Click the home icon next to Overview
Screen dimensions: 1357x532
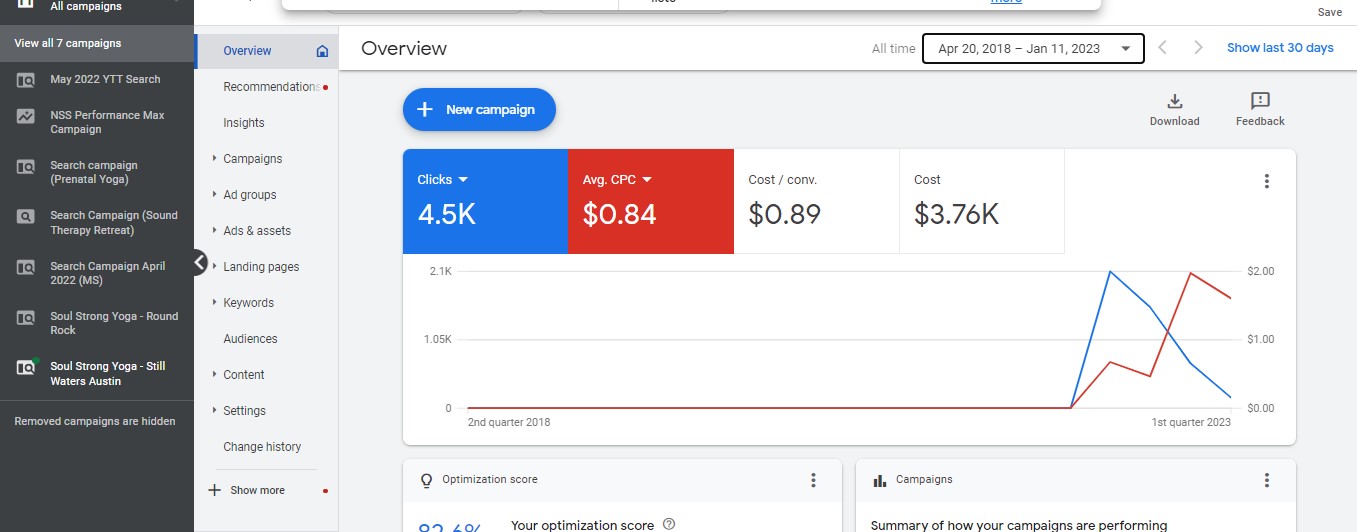[x=322, y=51]
